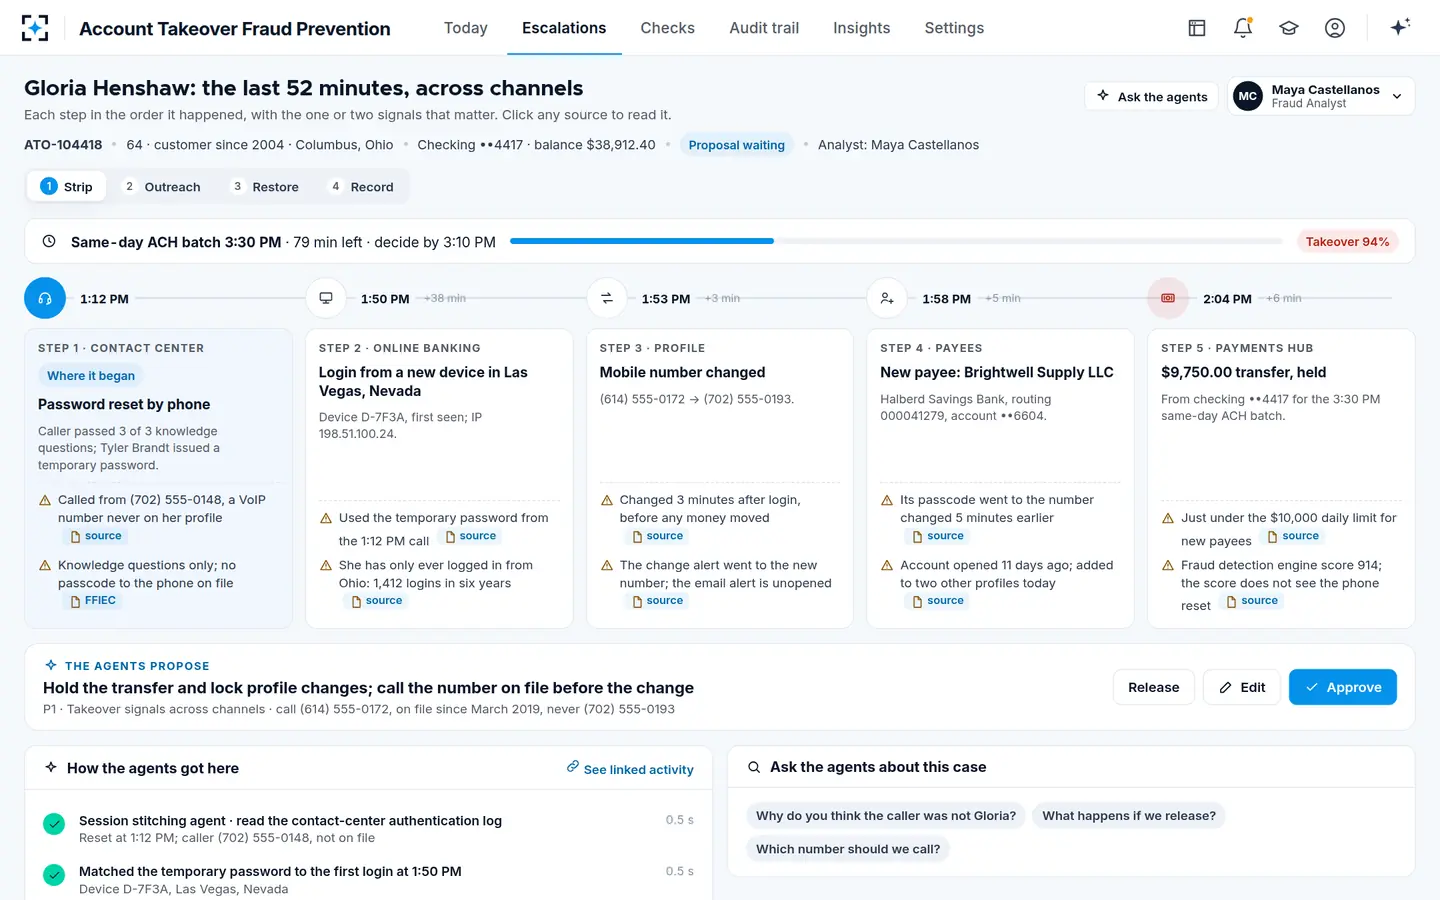Open the Insights tab
This screenshot has width=1440, height=900.
861,28
